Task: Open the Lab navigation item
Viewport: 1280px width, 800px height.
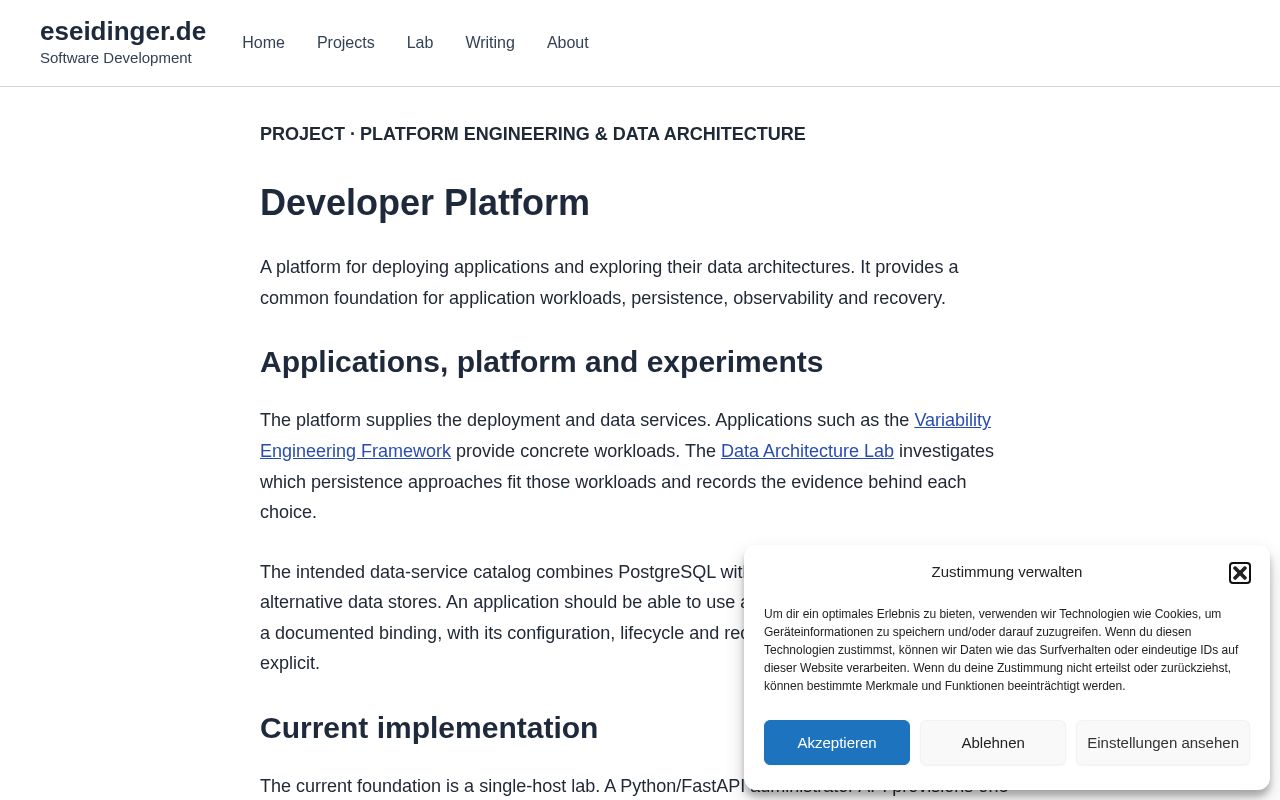Action: coord(420,43)
